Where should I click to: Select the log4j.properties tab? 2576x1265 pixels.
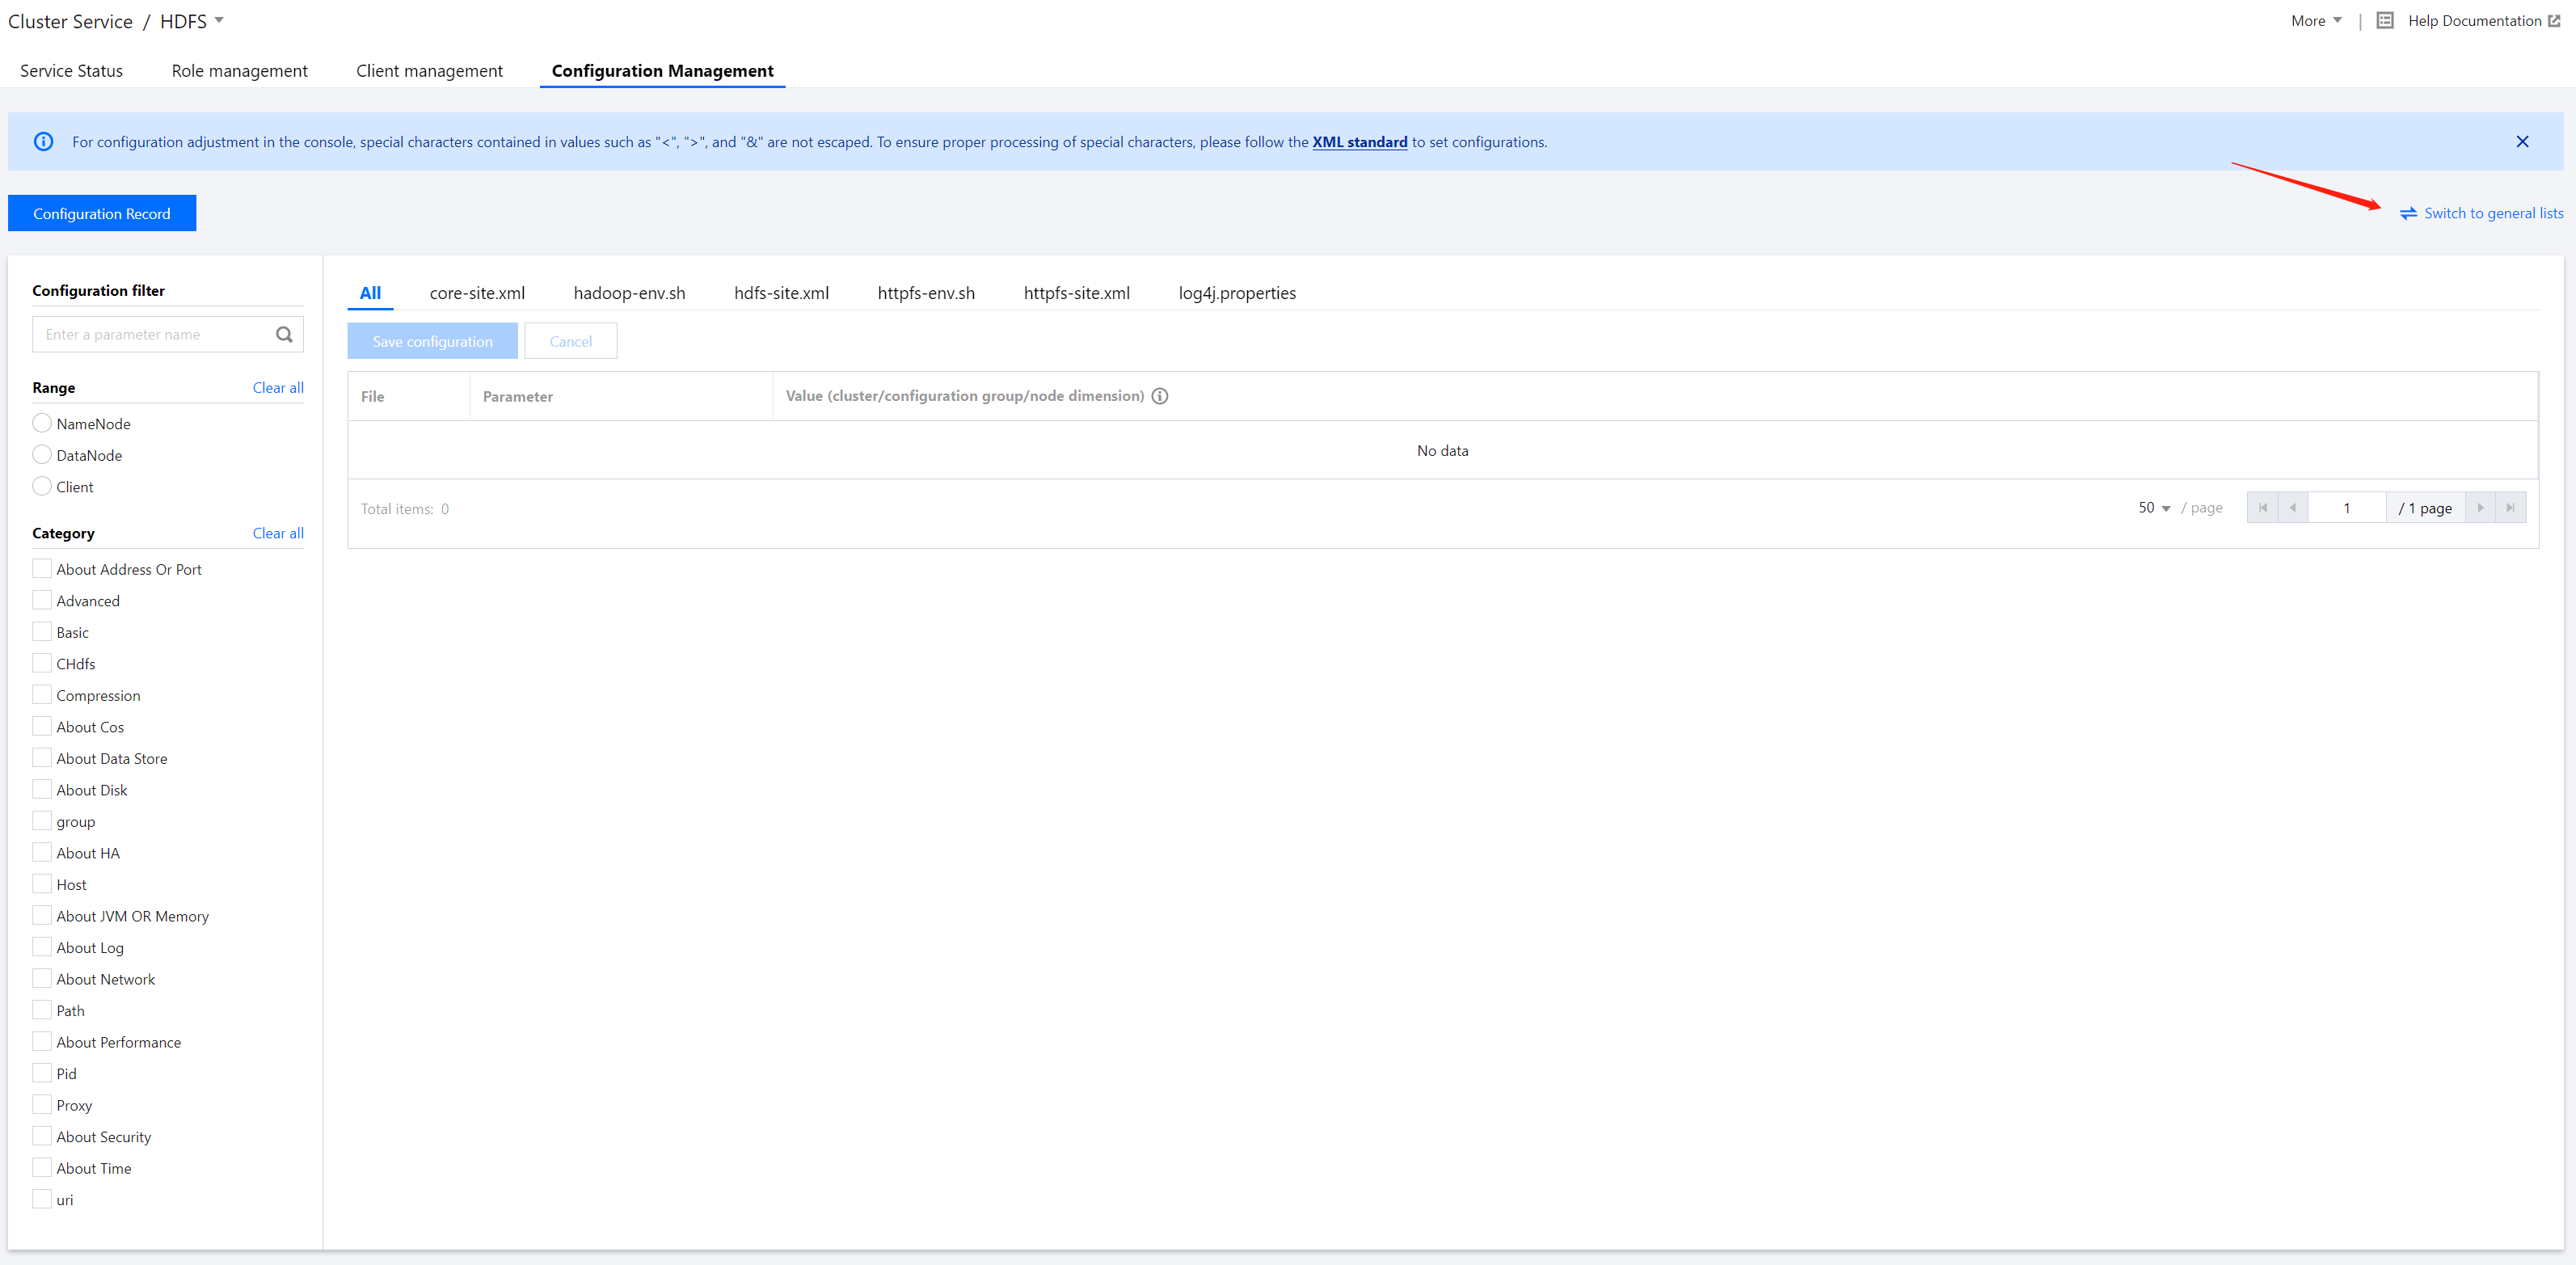tap(1237, 293)
